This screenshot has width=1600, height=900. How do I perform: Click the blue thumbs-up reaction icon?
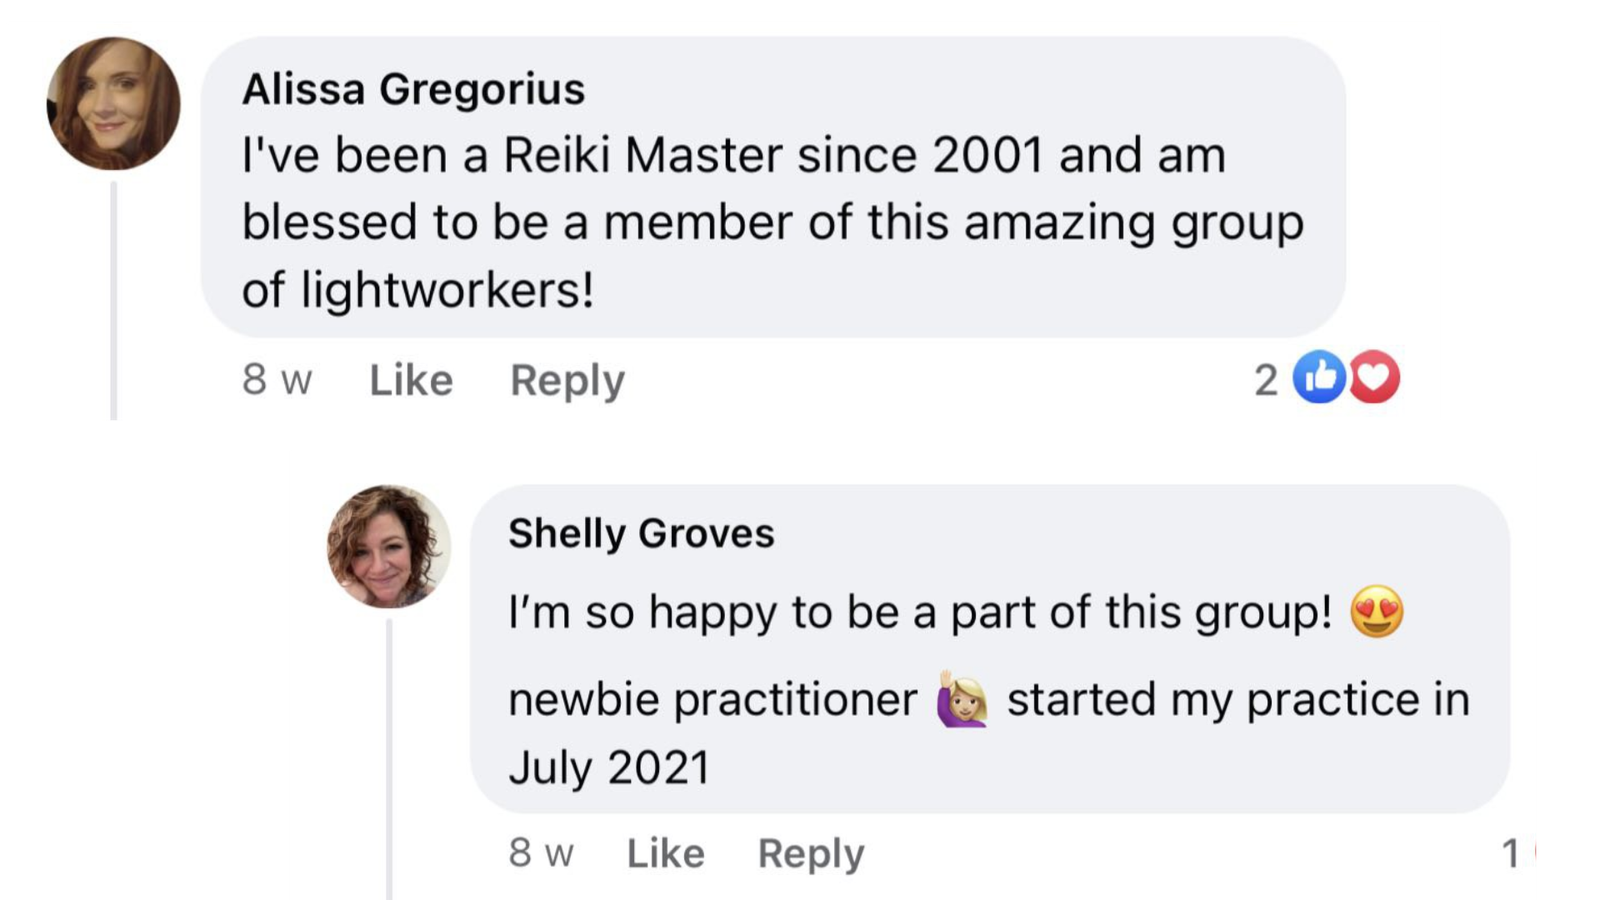coord(1319,377)
